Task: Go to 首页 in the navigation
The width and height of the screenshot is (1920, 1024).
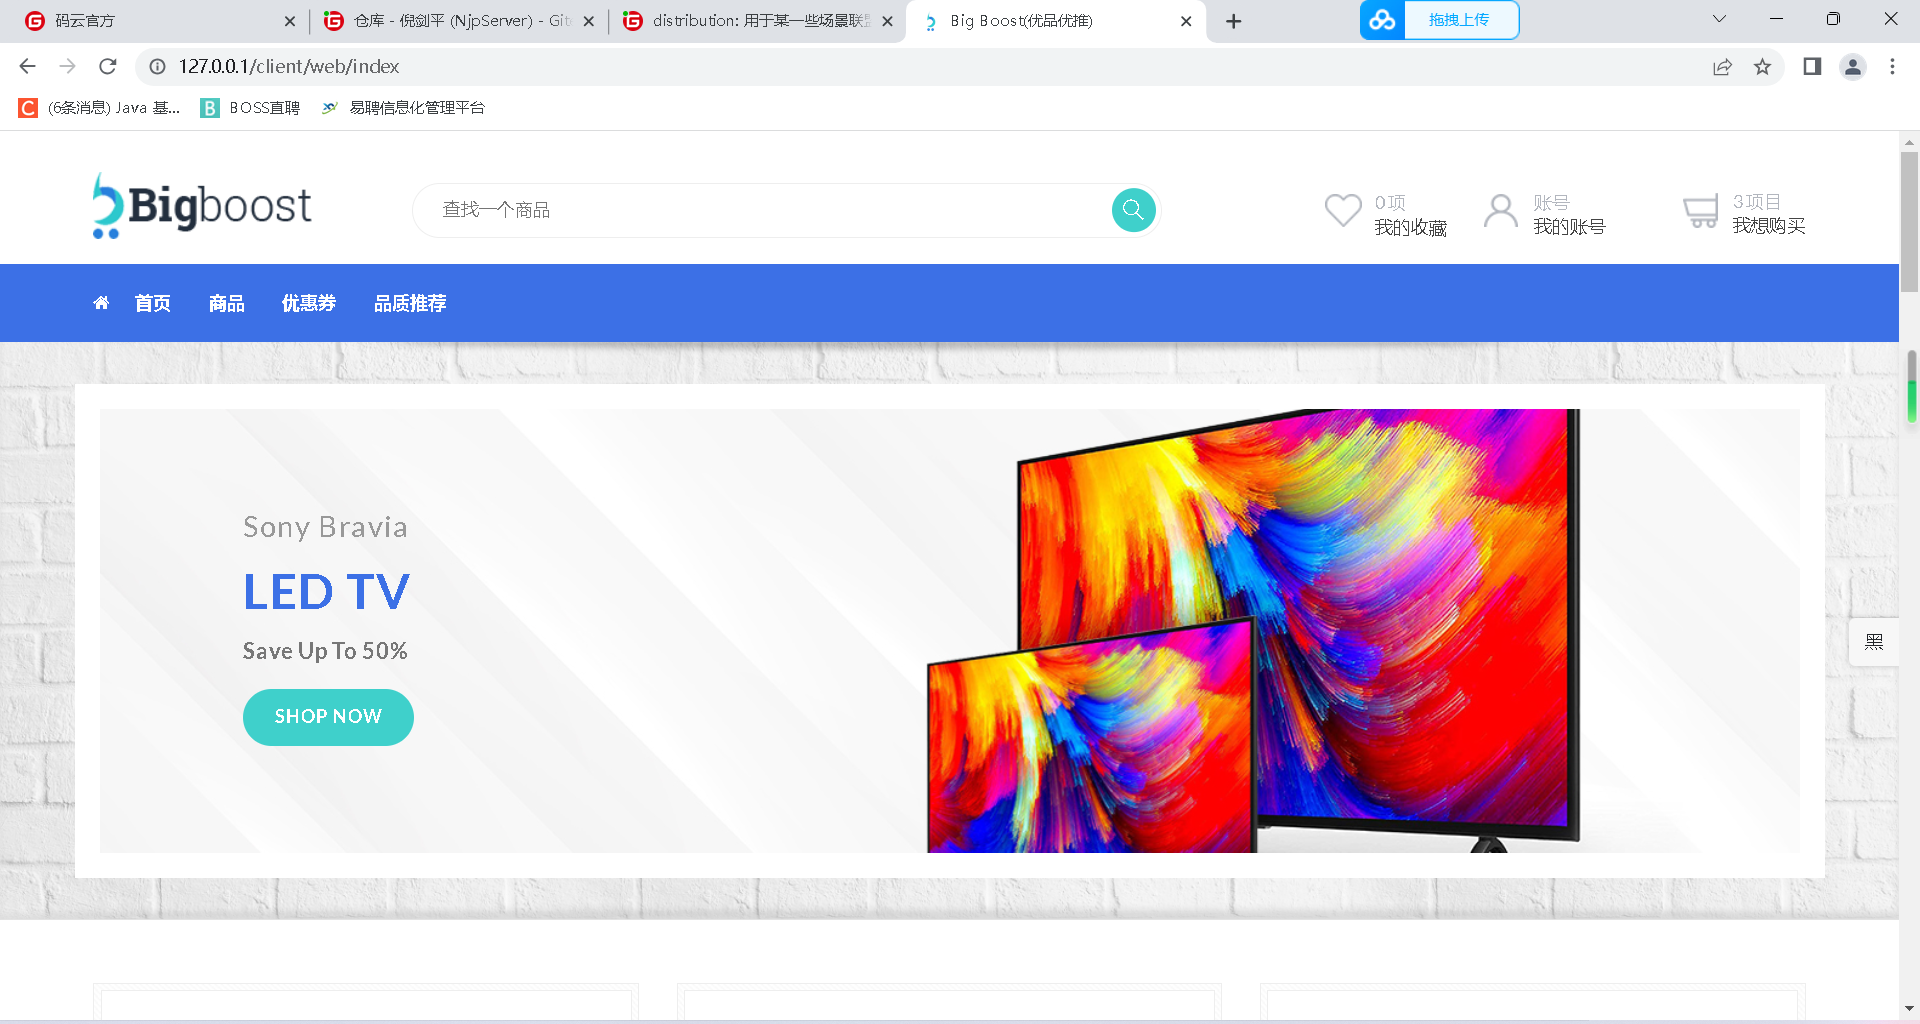Action: click(153, 303)
